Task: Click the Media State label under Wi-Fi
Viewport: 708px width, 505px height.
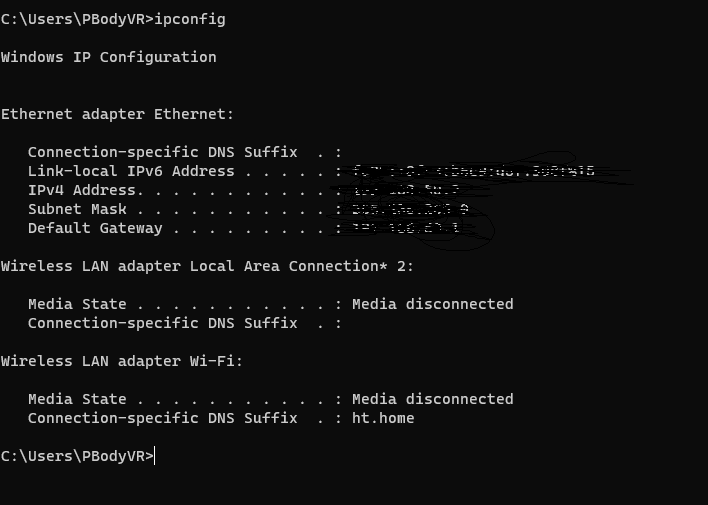Action: click(x=77, y=399)
